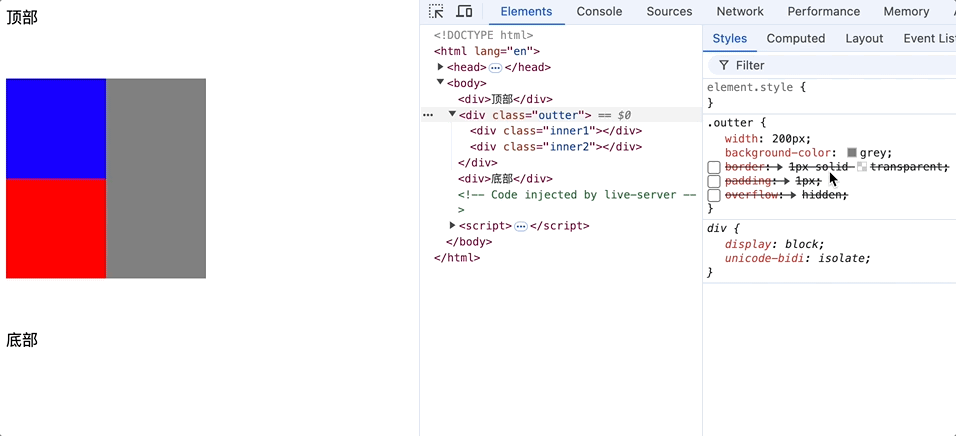Enable the padding property checkbox
956x436 pixels.
coord(715,182)
